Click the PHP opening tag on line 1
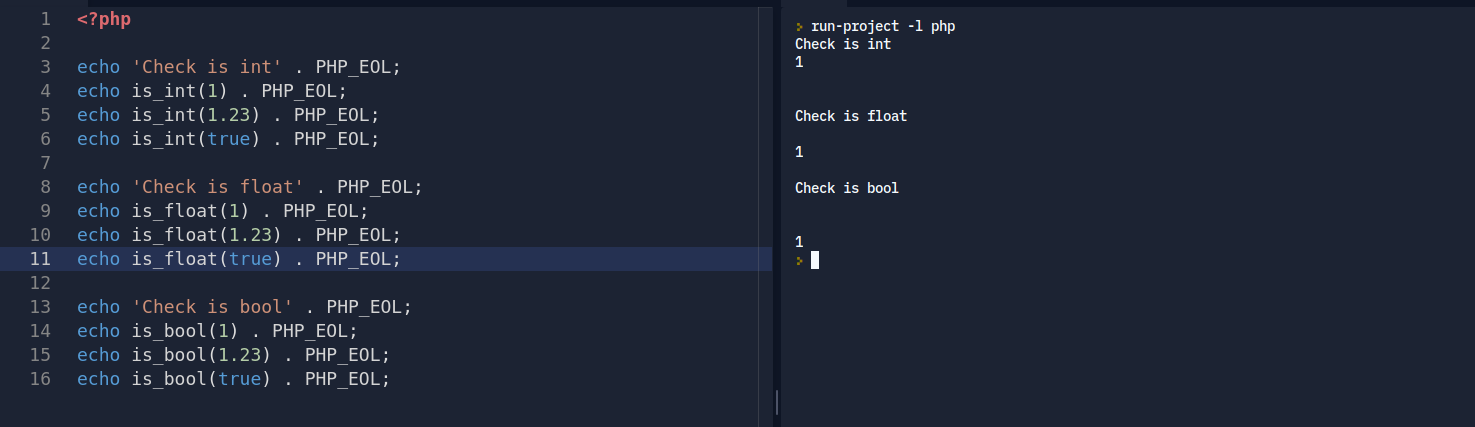1475x427 pixels. pyautogui.click(x=103, y=19)
